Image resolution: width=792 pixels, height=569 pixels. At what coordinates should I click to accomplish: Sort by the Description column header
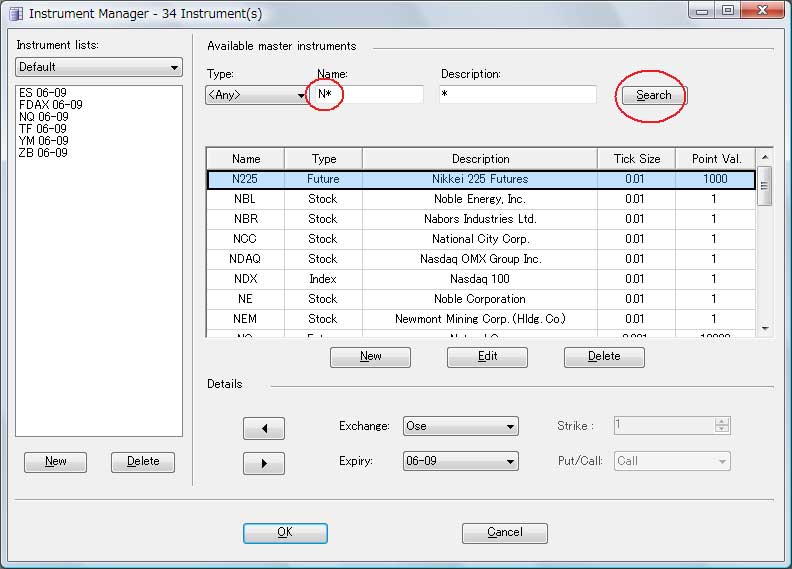[x=480, y=159]
